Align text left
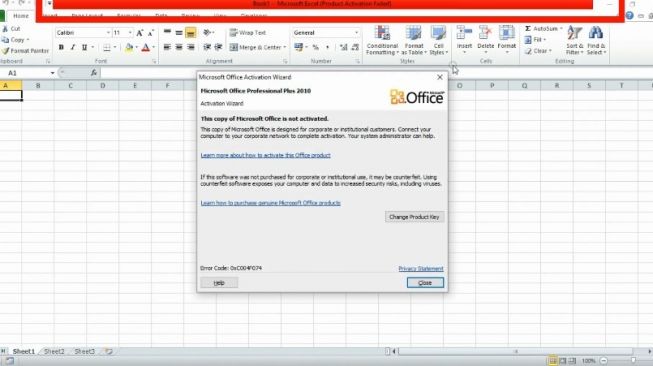The width and height of the screenshot is (653, 366). (x=167, y=47)
